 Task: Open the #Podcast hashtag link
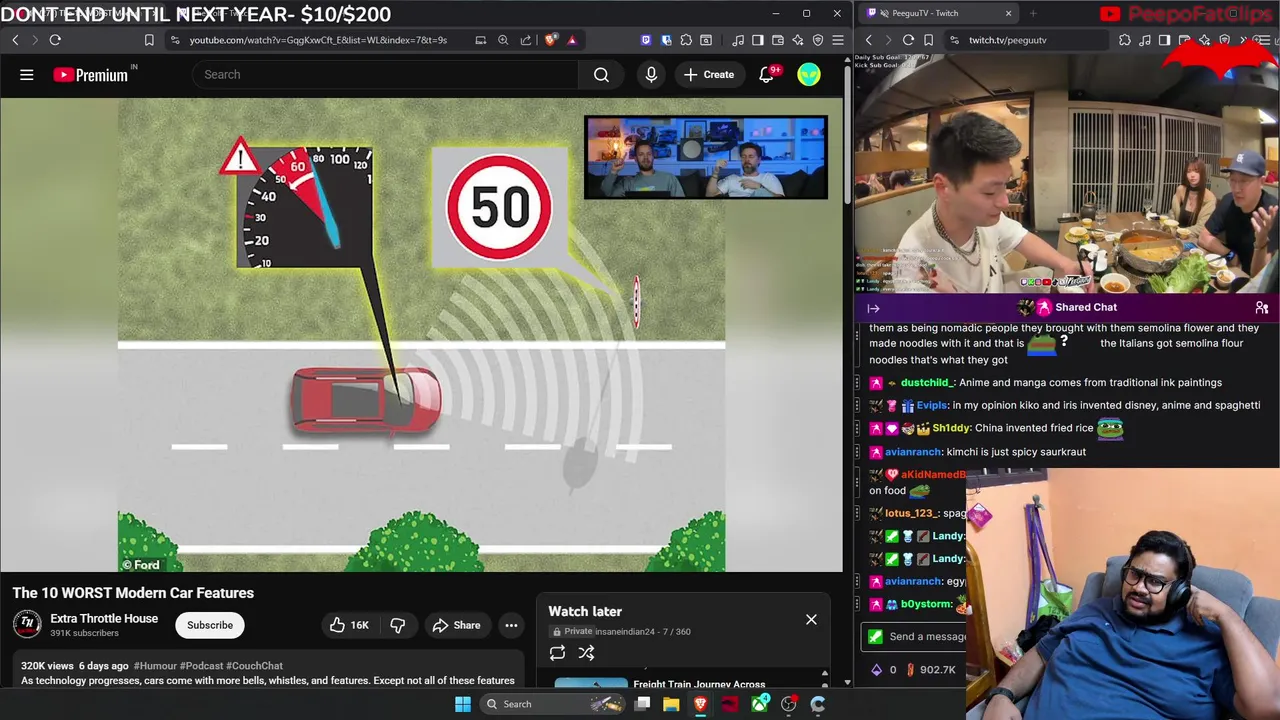201,666
